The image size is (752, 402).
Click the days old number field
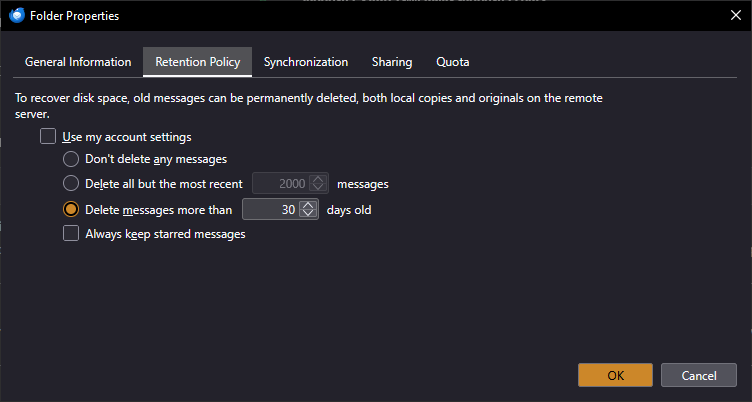click(270, 210)
